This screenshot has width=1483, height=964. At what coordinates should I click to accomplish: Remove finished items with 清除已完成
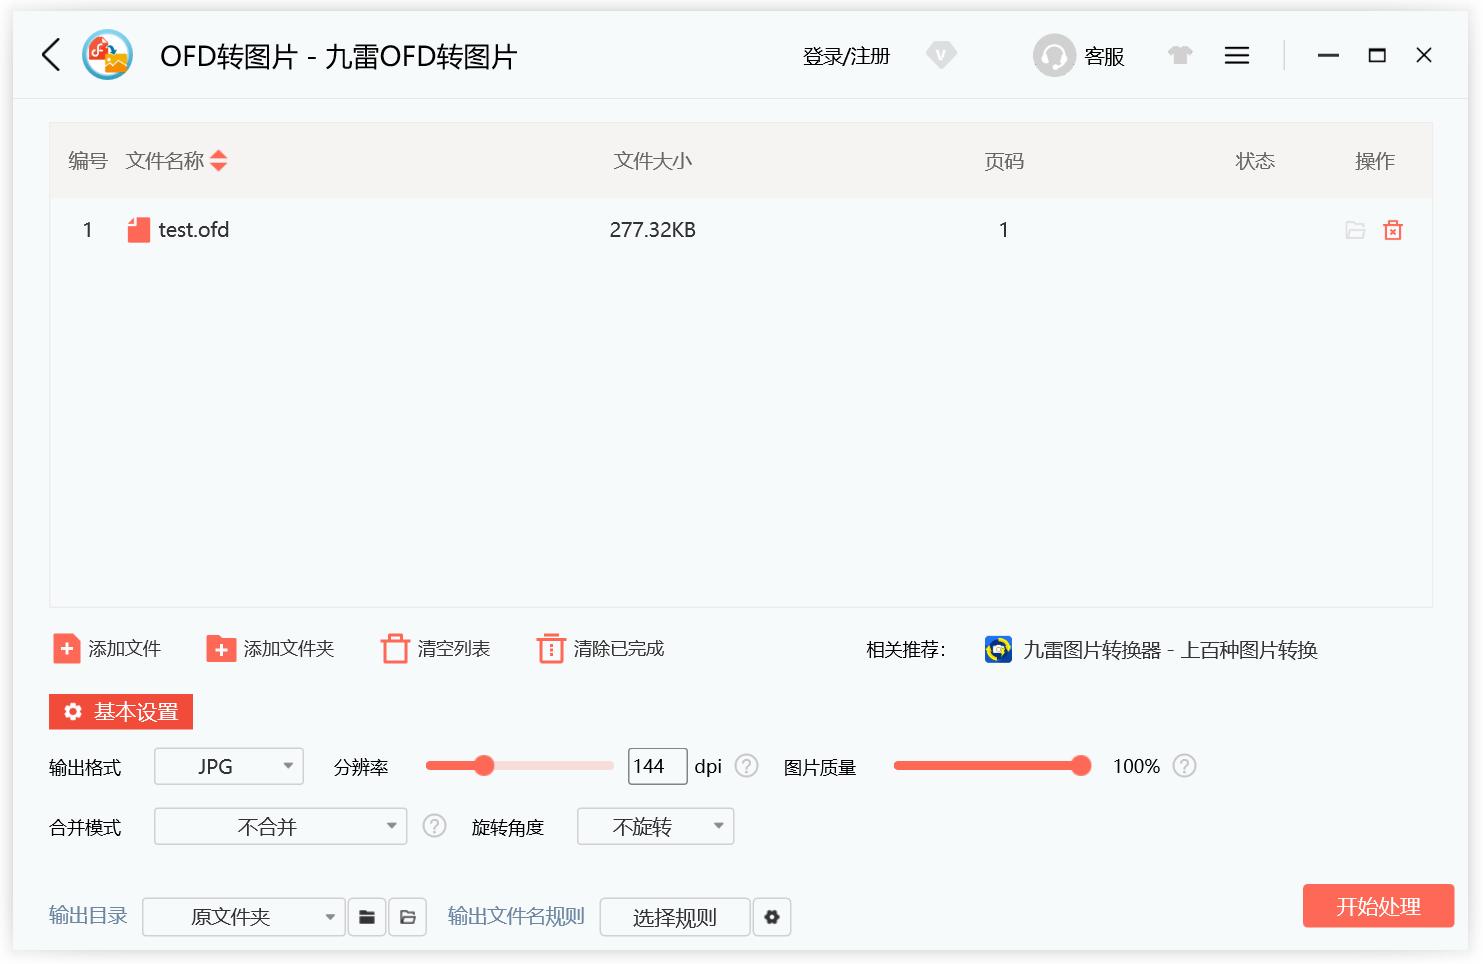point(600,649)
